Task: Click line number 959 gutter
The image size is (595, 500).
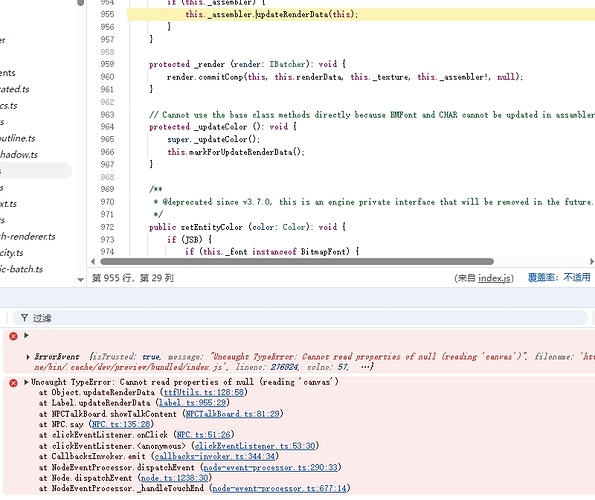Action: pyautogui.click(x=107, y=64)
